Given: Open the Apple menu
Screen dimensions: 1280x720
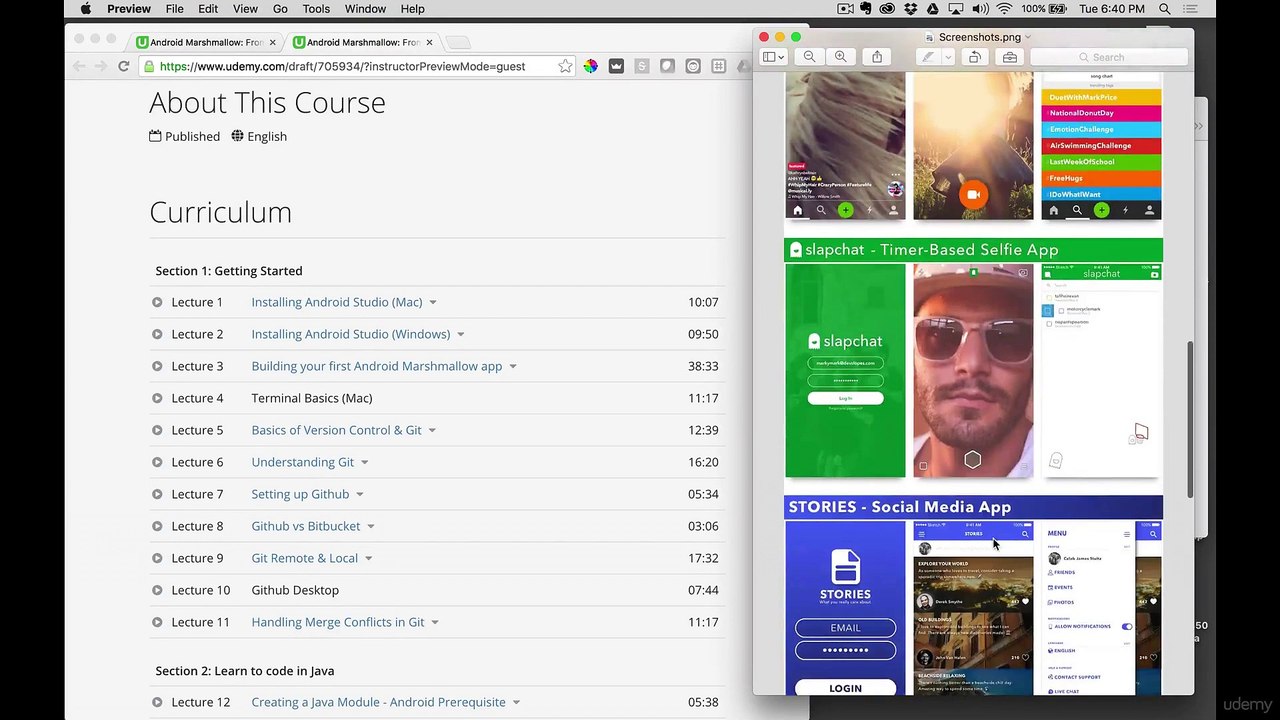Looking at the screenshot, I should click(85, 9).
